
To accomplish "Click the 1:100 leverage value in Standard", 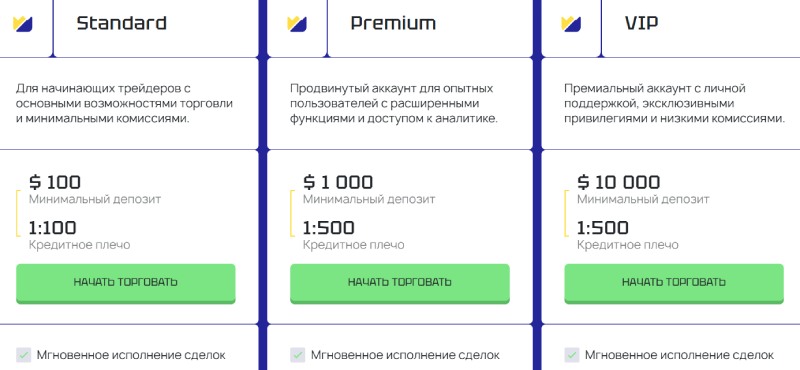I will 53,228.
